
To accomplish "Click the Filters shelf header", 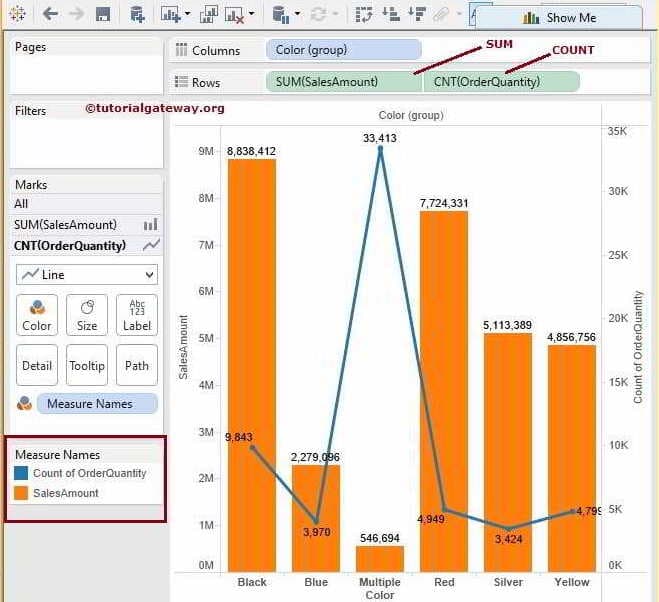I will (30, 111).
